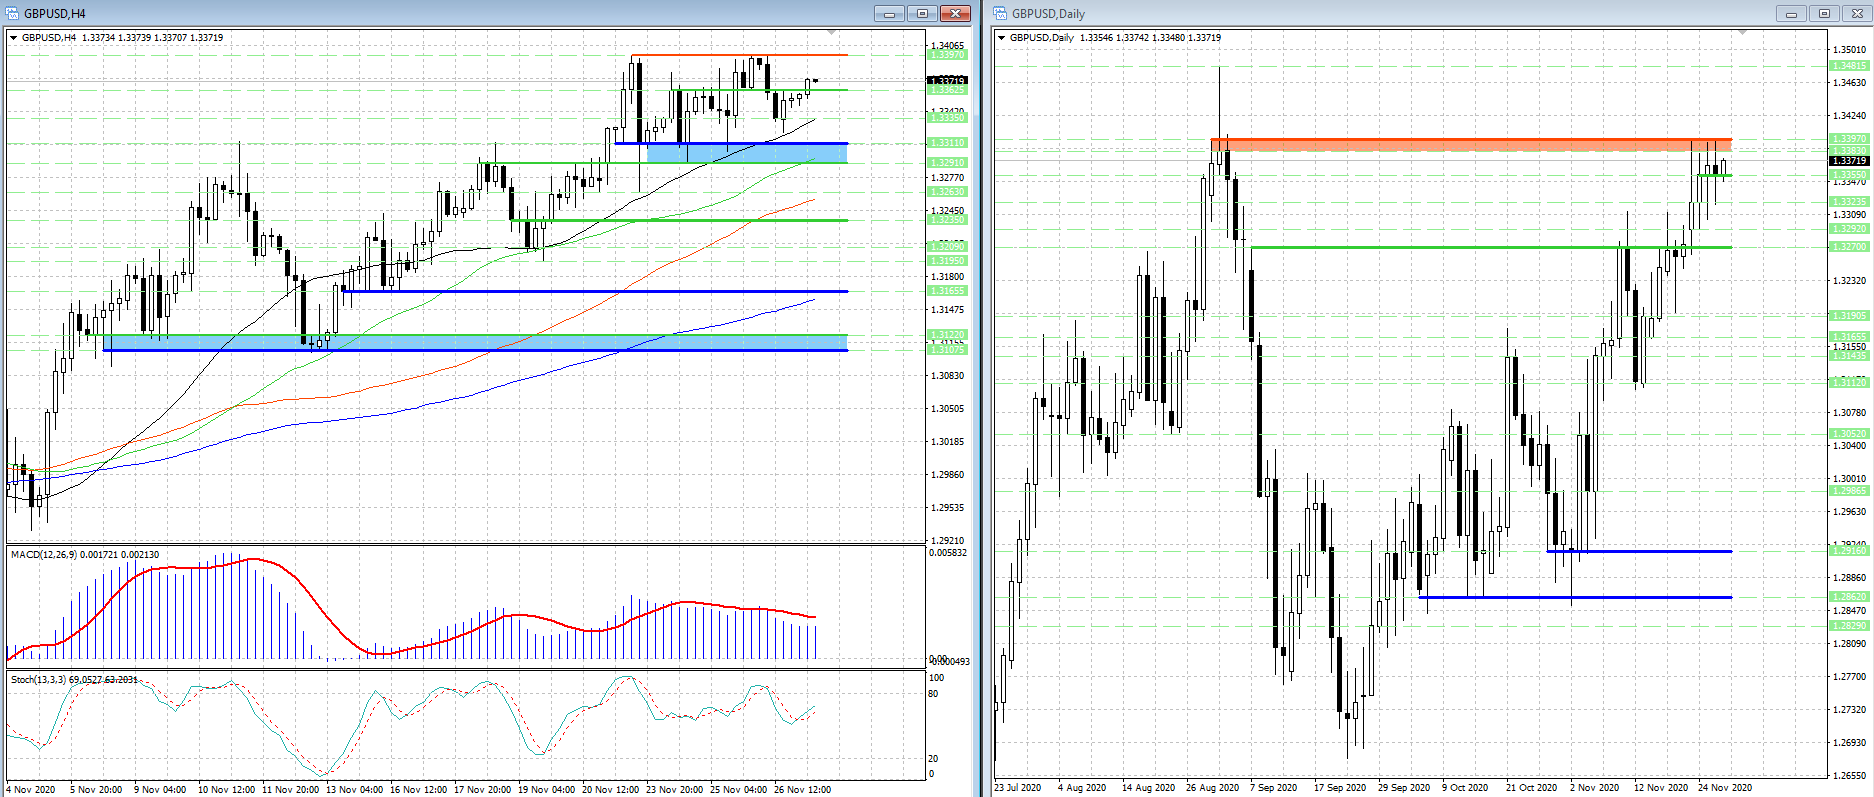Close the GBPUSD,H4 chart window
This screenshot has height=797, width=1874.
[x=955, y=13]
